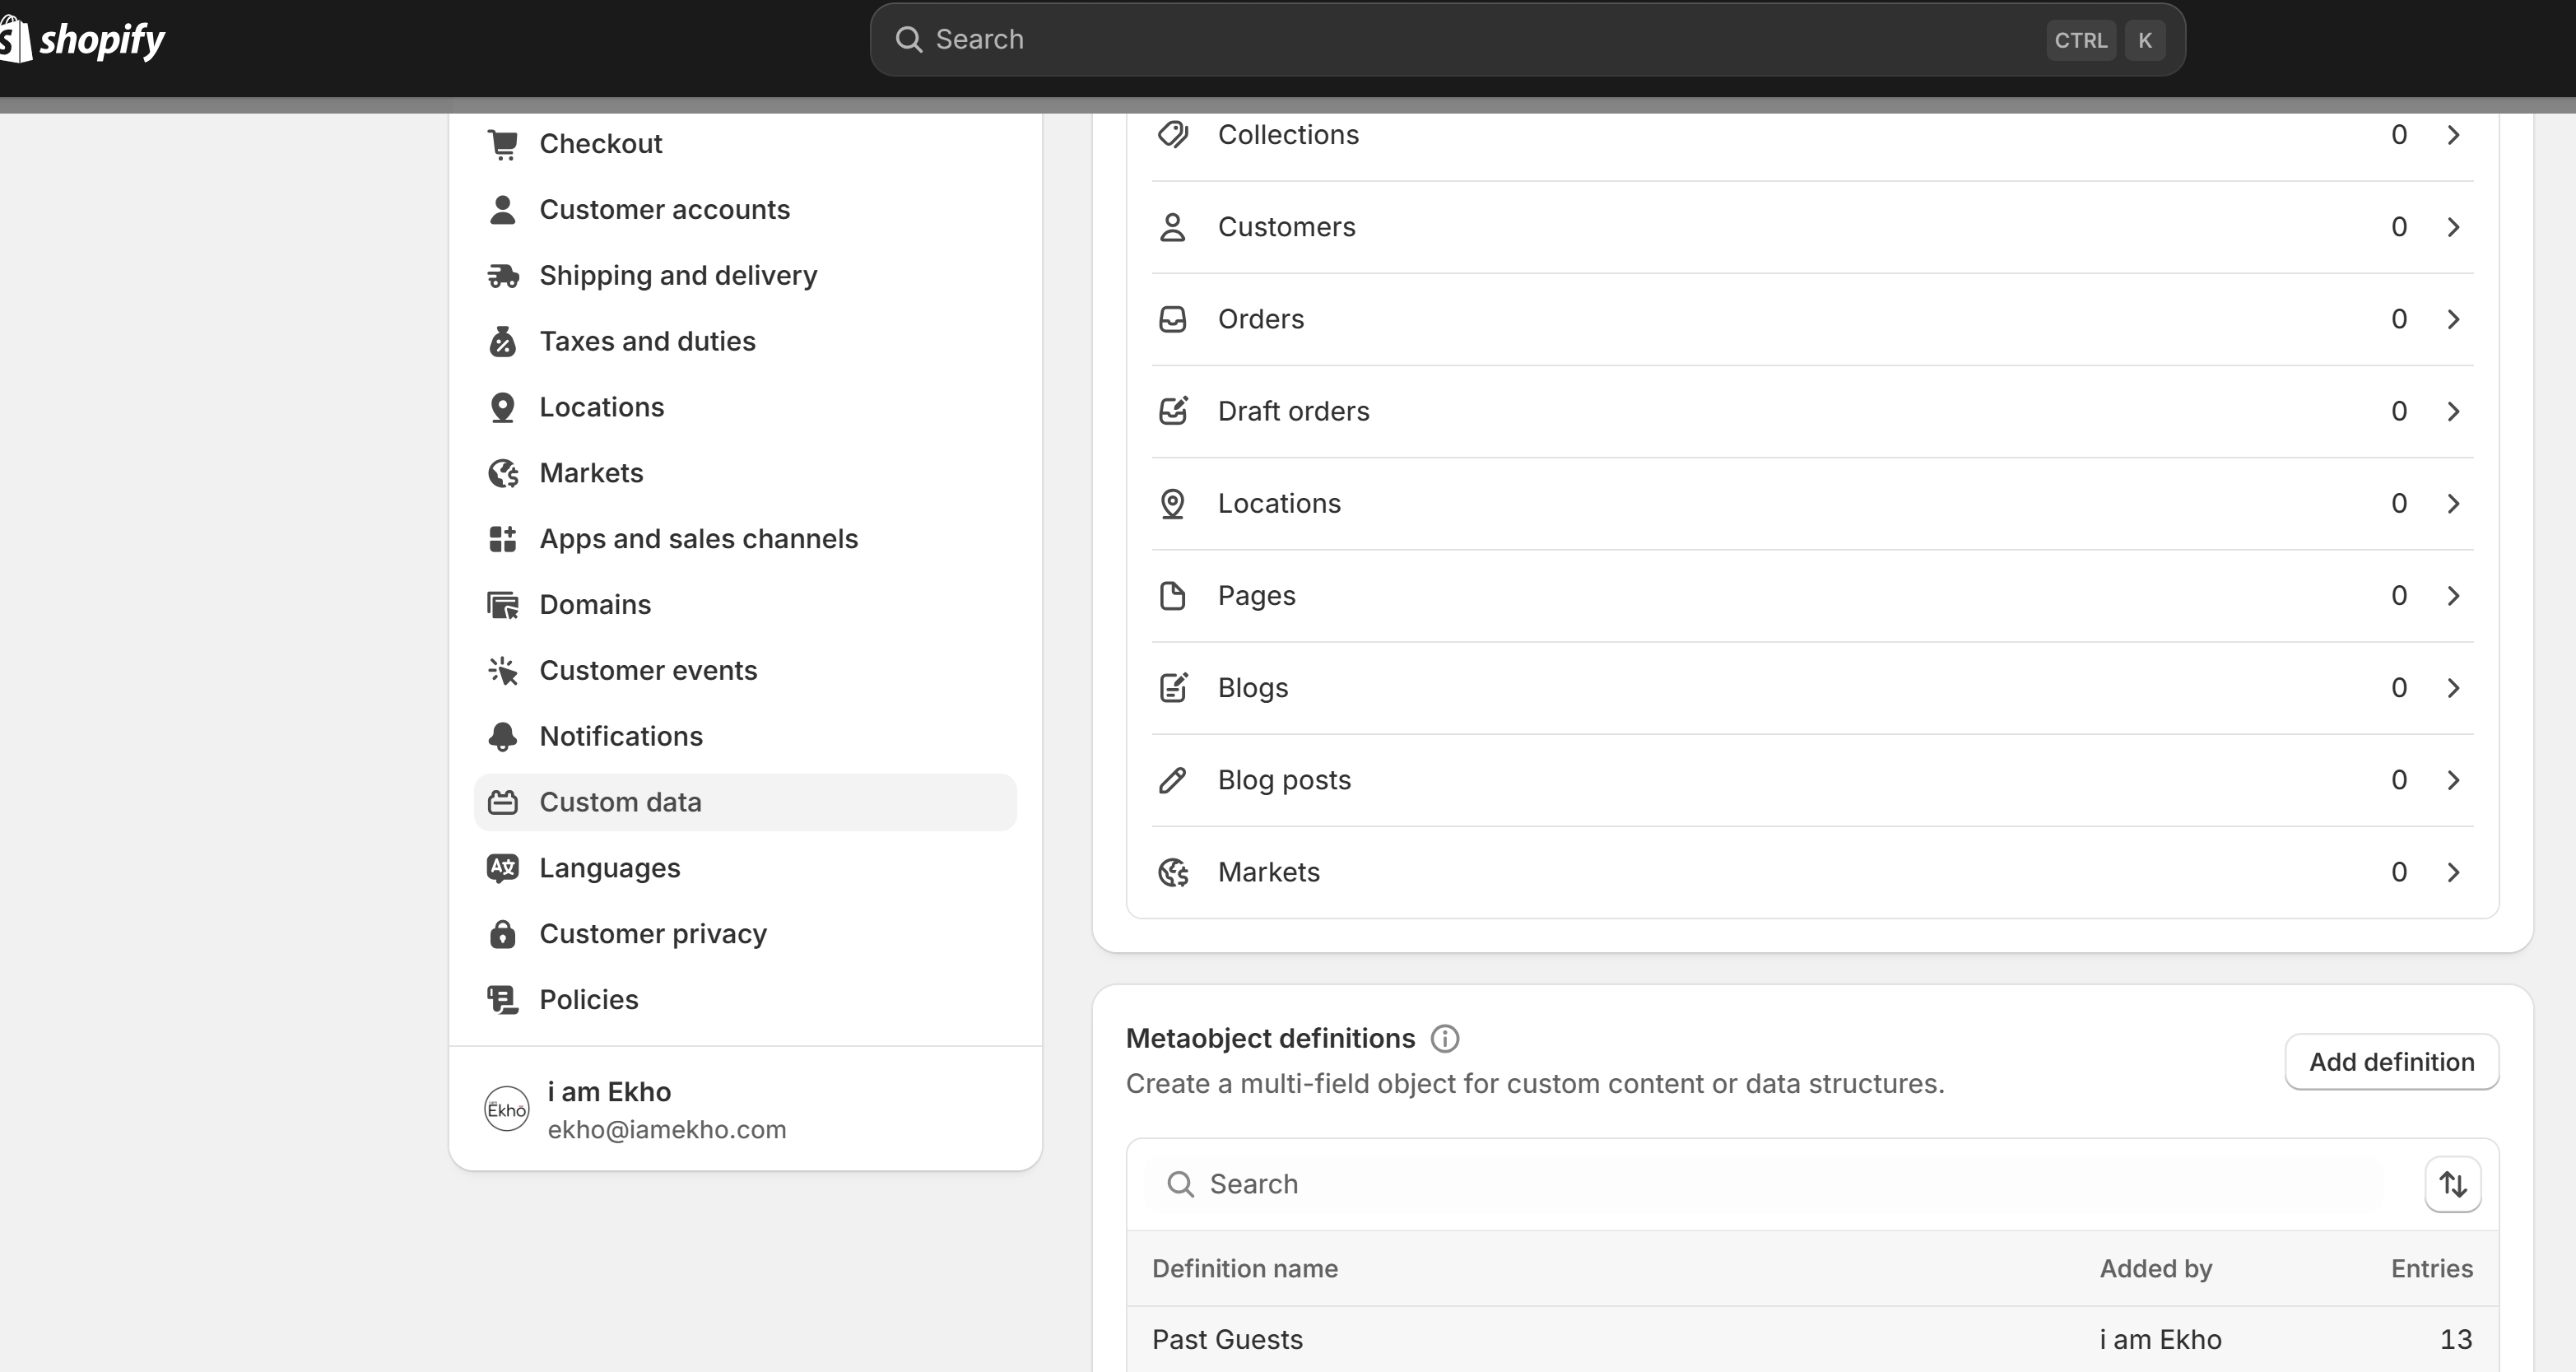Screen dimensions: 2576x1372
Task: Open the Markets settings menu item
Action: point(591,473)
